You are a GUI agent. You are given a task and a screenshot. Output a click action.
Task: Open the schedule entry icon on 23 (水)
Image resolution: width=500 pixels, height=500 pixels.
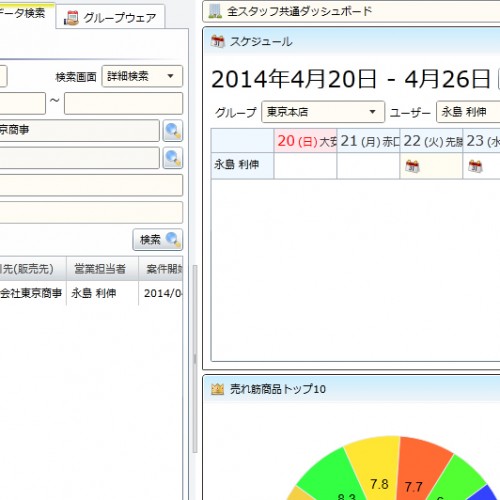point(475,166)
